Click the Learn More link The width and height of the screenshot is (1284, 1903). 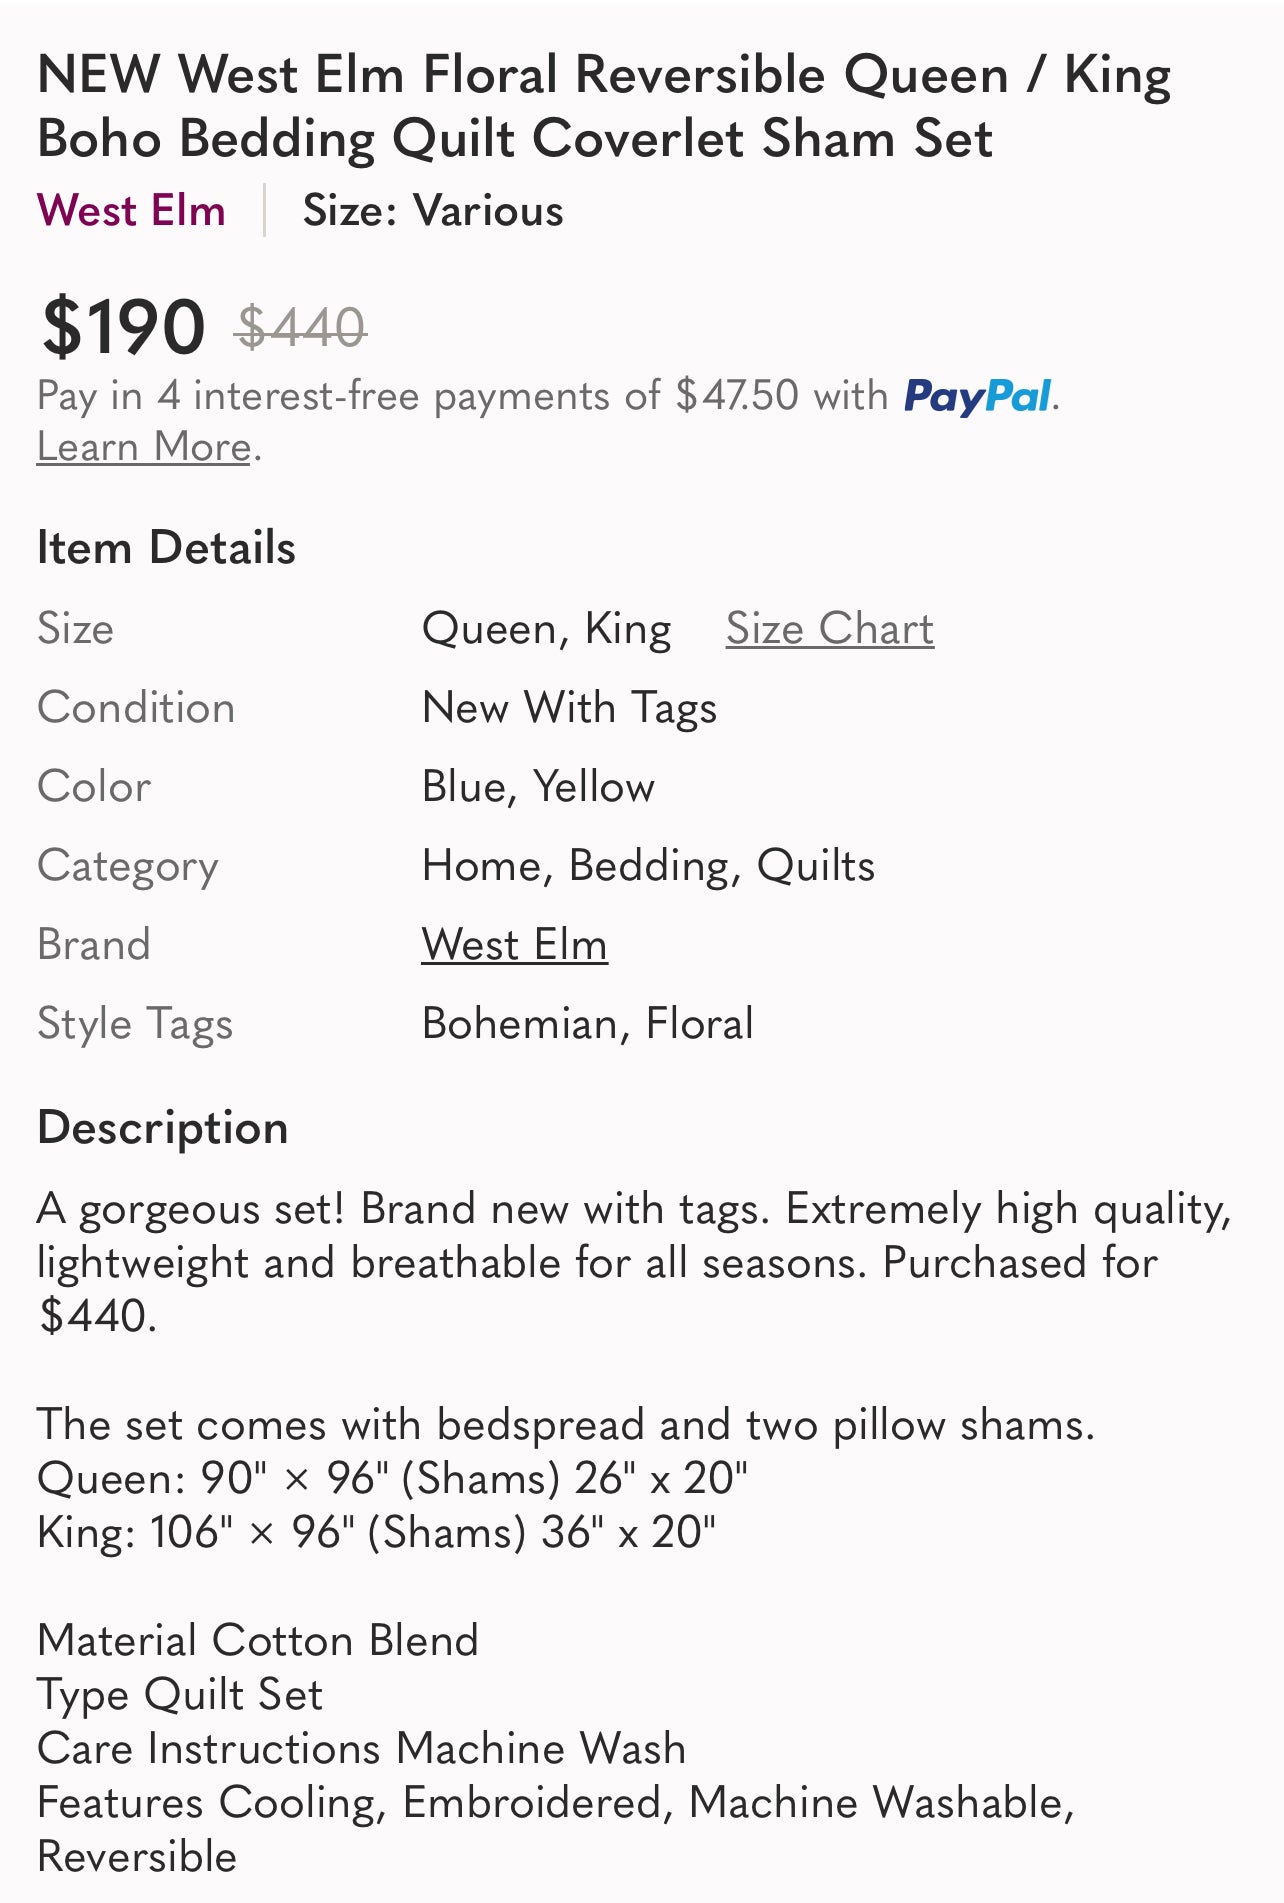(143, 447)
